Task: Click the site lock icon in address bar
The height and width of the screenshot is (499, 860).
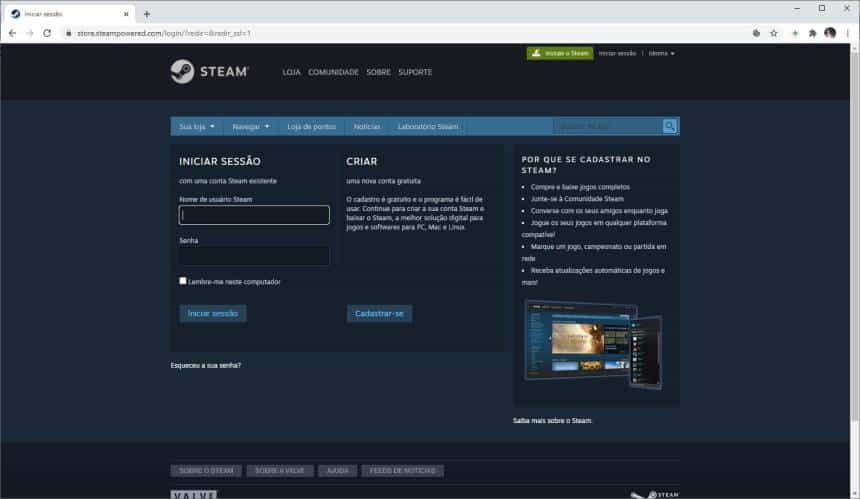Action: pos(69,33)
